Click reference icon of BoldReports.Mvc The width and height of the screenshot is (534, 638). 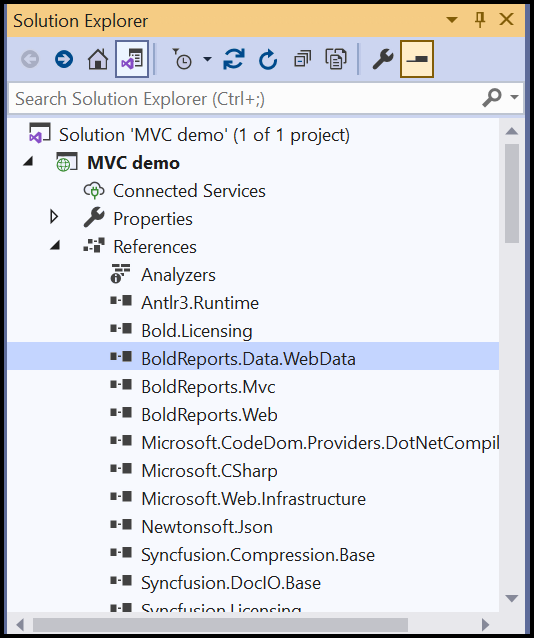click(121, 385)
